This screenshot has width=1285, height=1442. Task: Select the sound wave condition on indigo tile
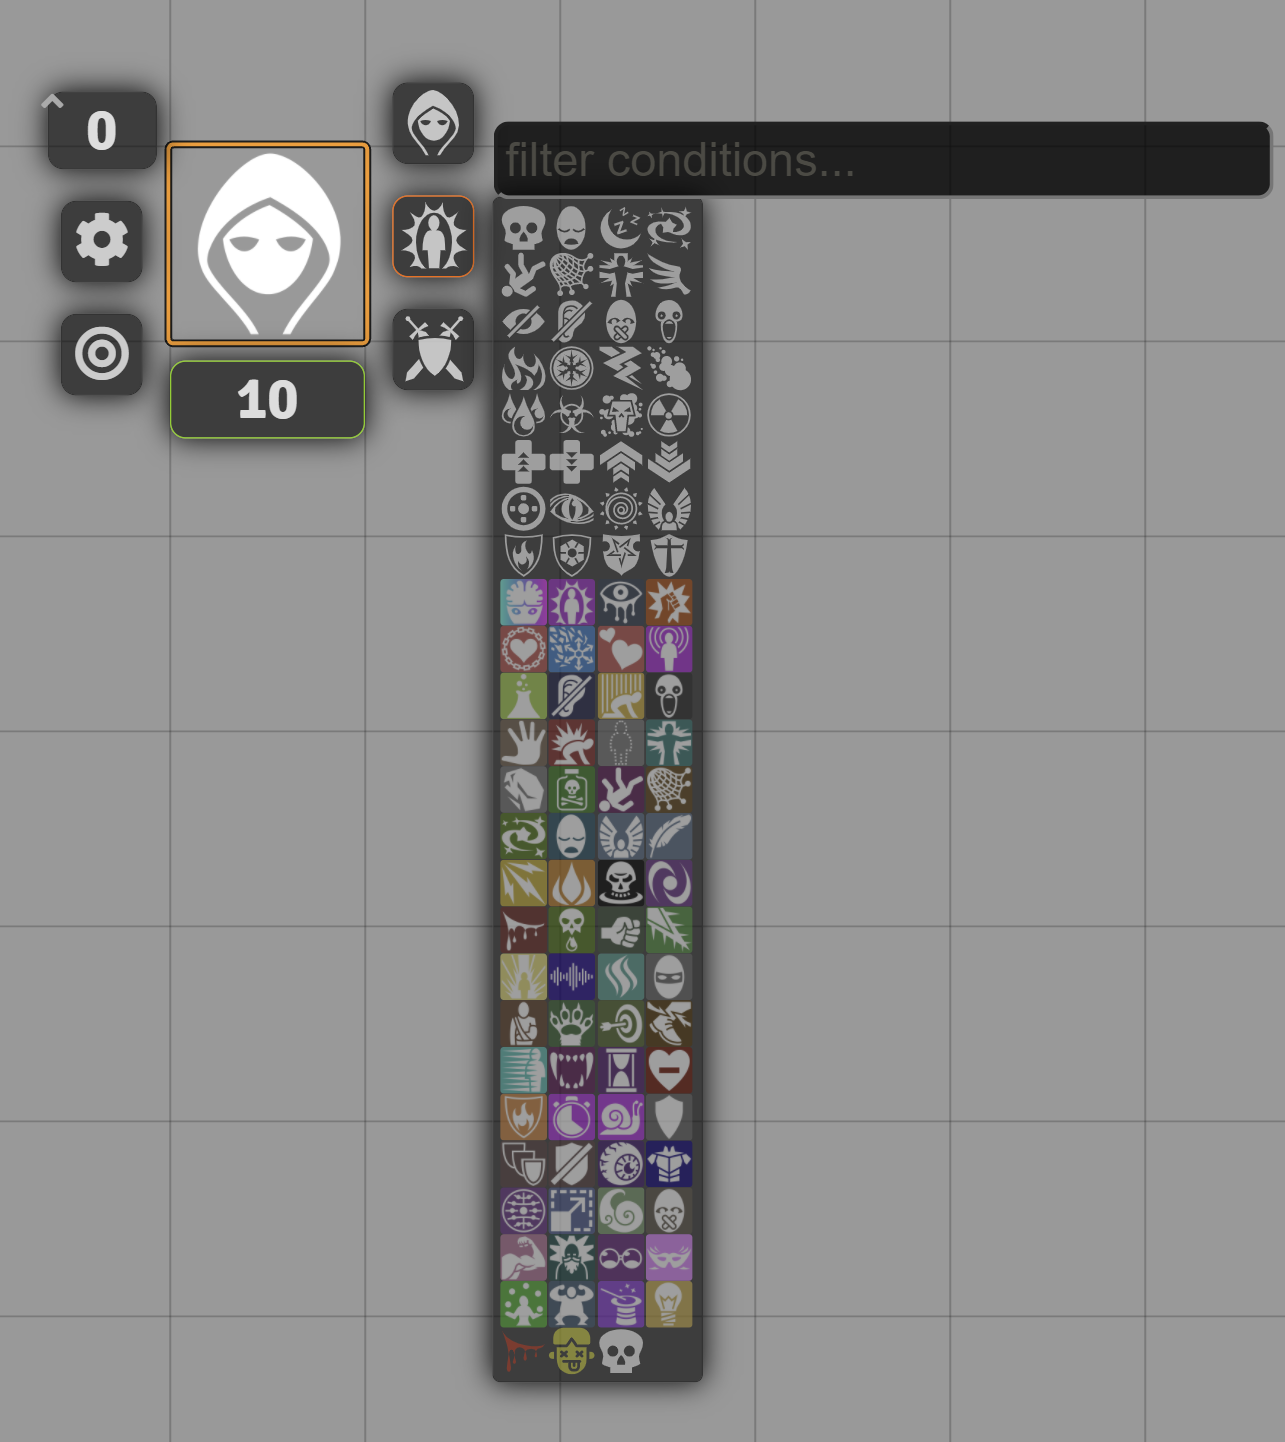(x=571, y=977)
